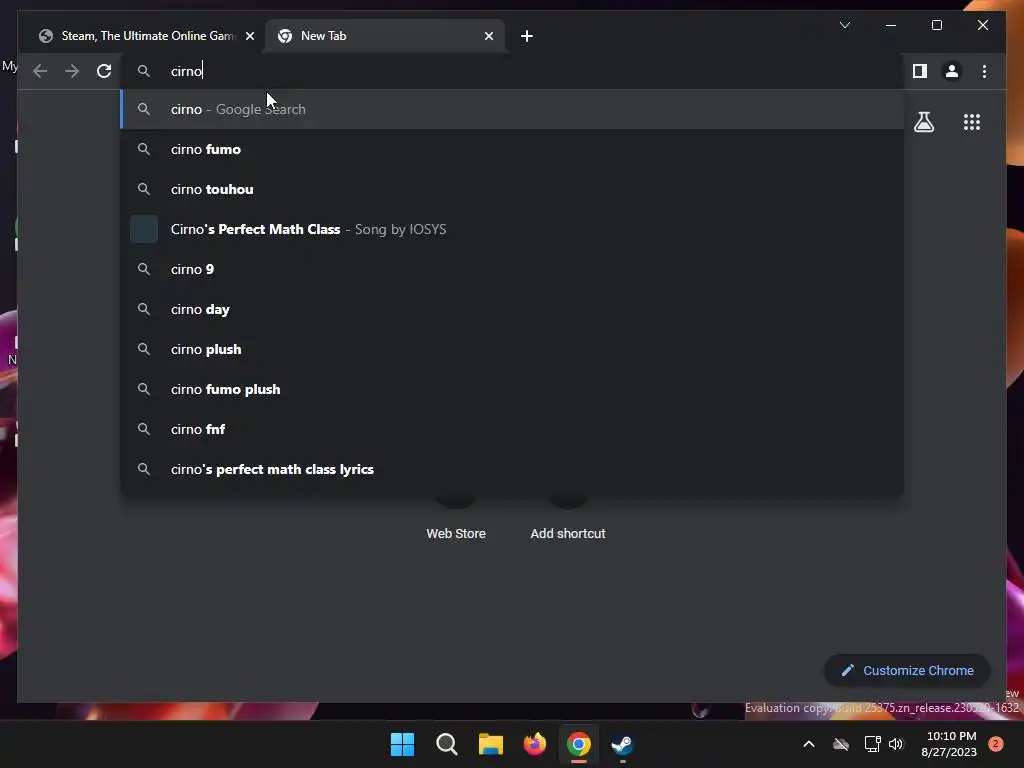Screen dimensions: 1024x768
Task: Switch to the Steam tab
Action: pos(144,36)
